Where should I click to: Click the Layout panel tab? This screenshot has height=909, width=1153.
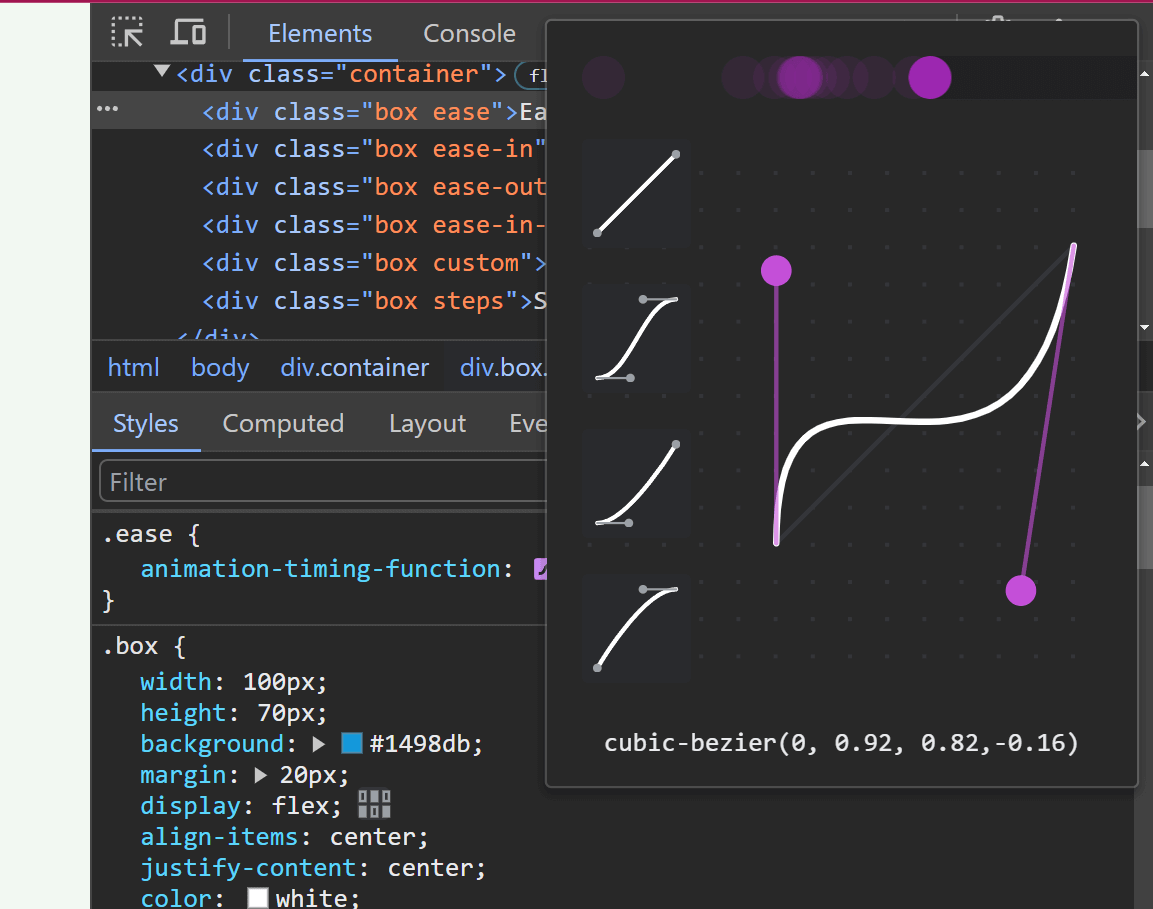427,423
